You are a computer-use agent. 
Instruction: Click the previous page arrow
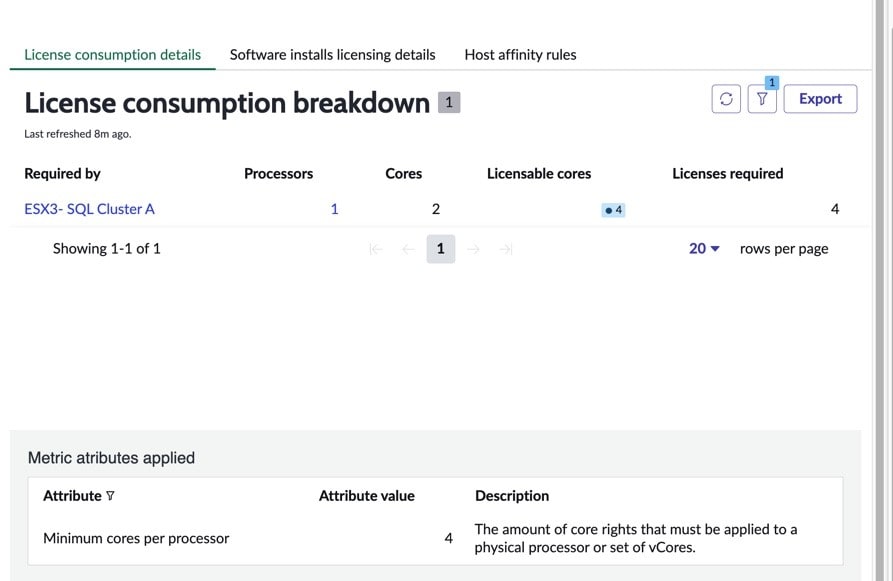[x=406, y=248]
